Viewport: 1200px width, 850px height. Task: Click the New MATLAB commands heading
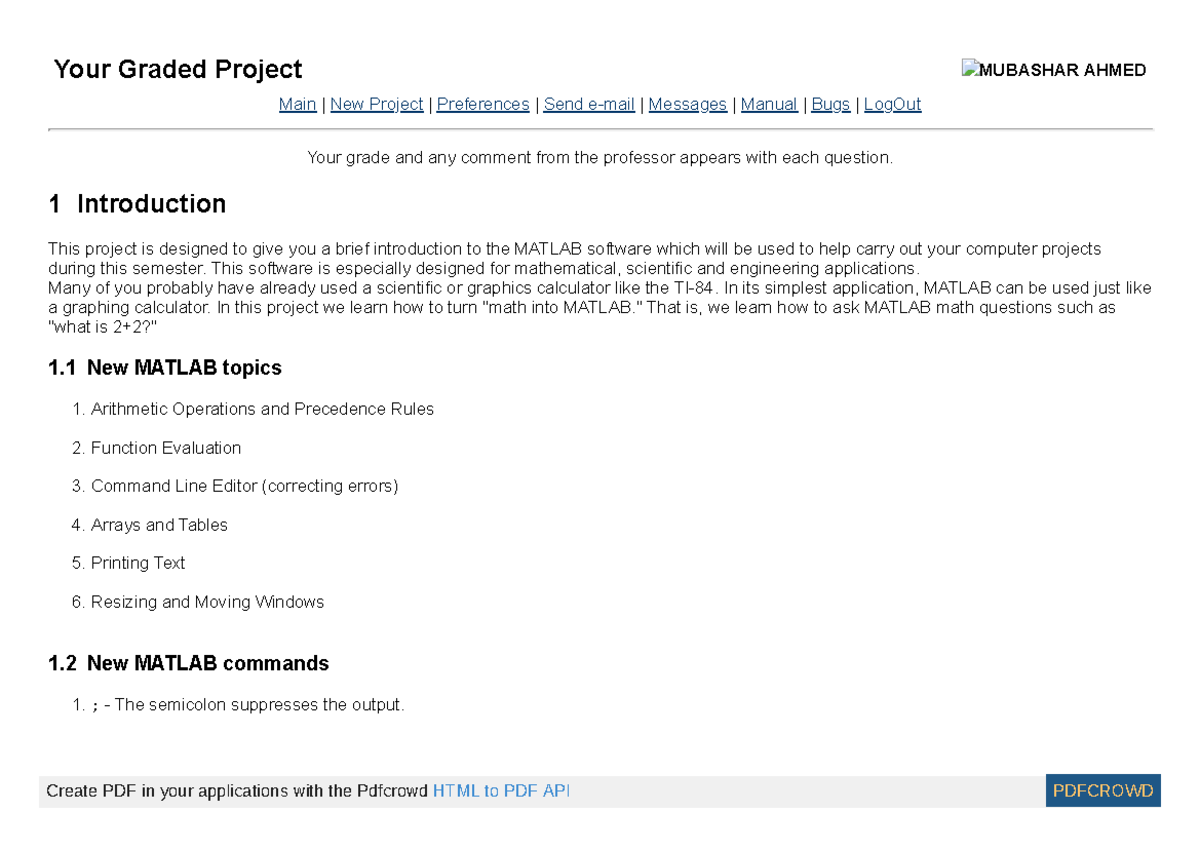[188, 663]
